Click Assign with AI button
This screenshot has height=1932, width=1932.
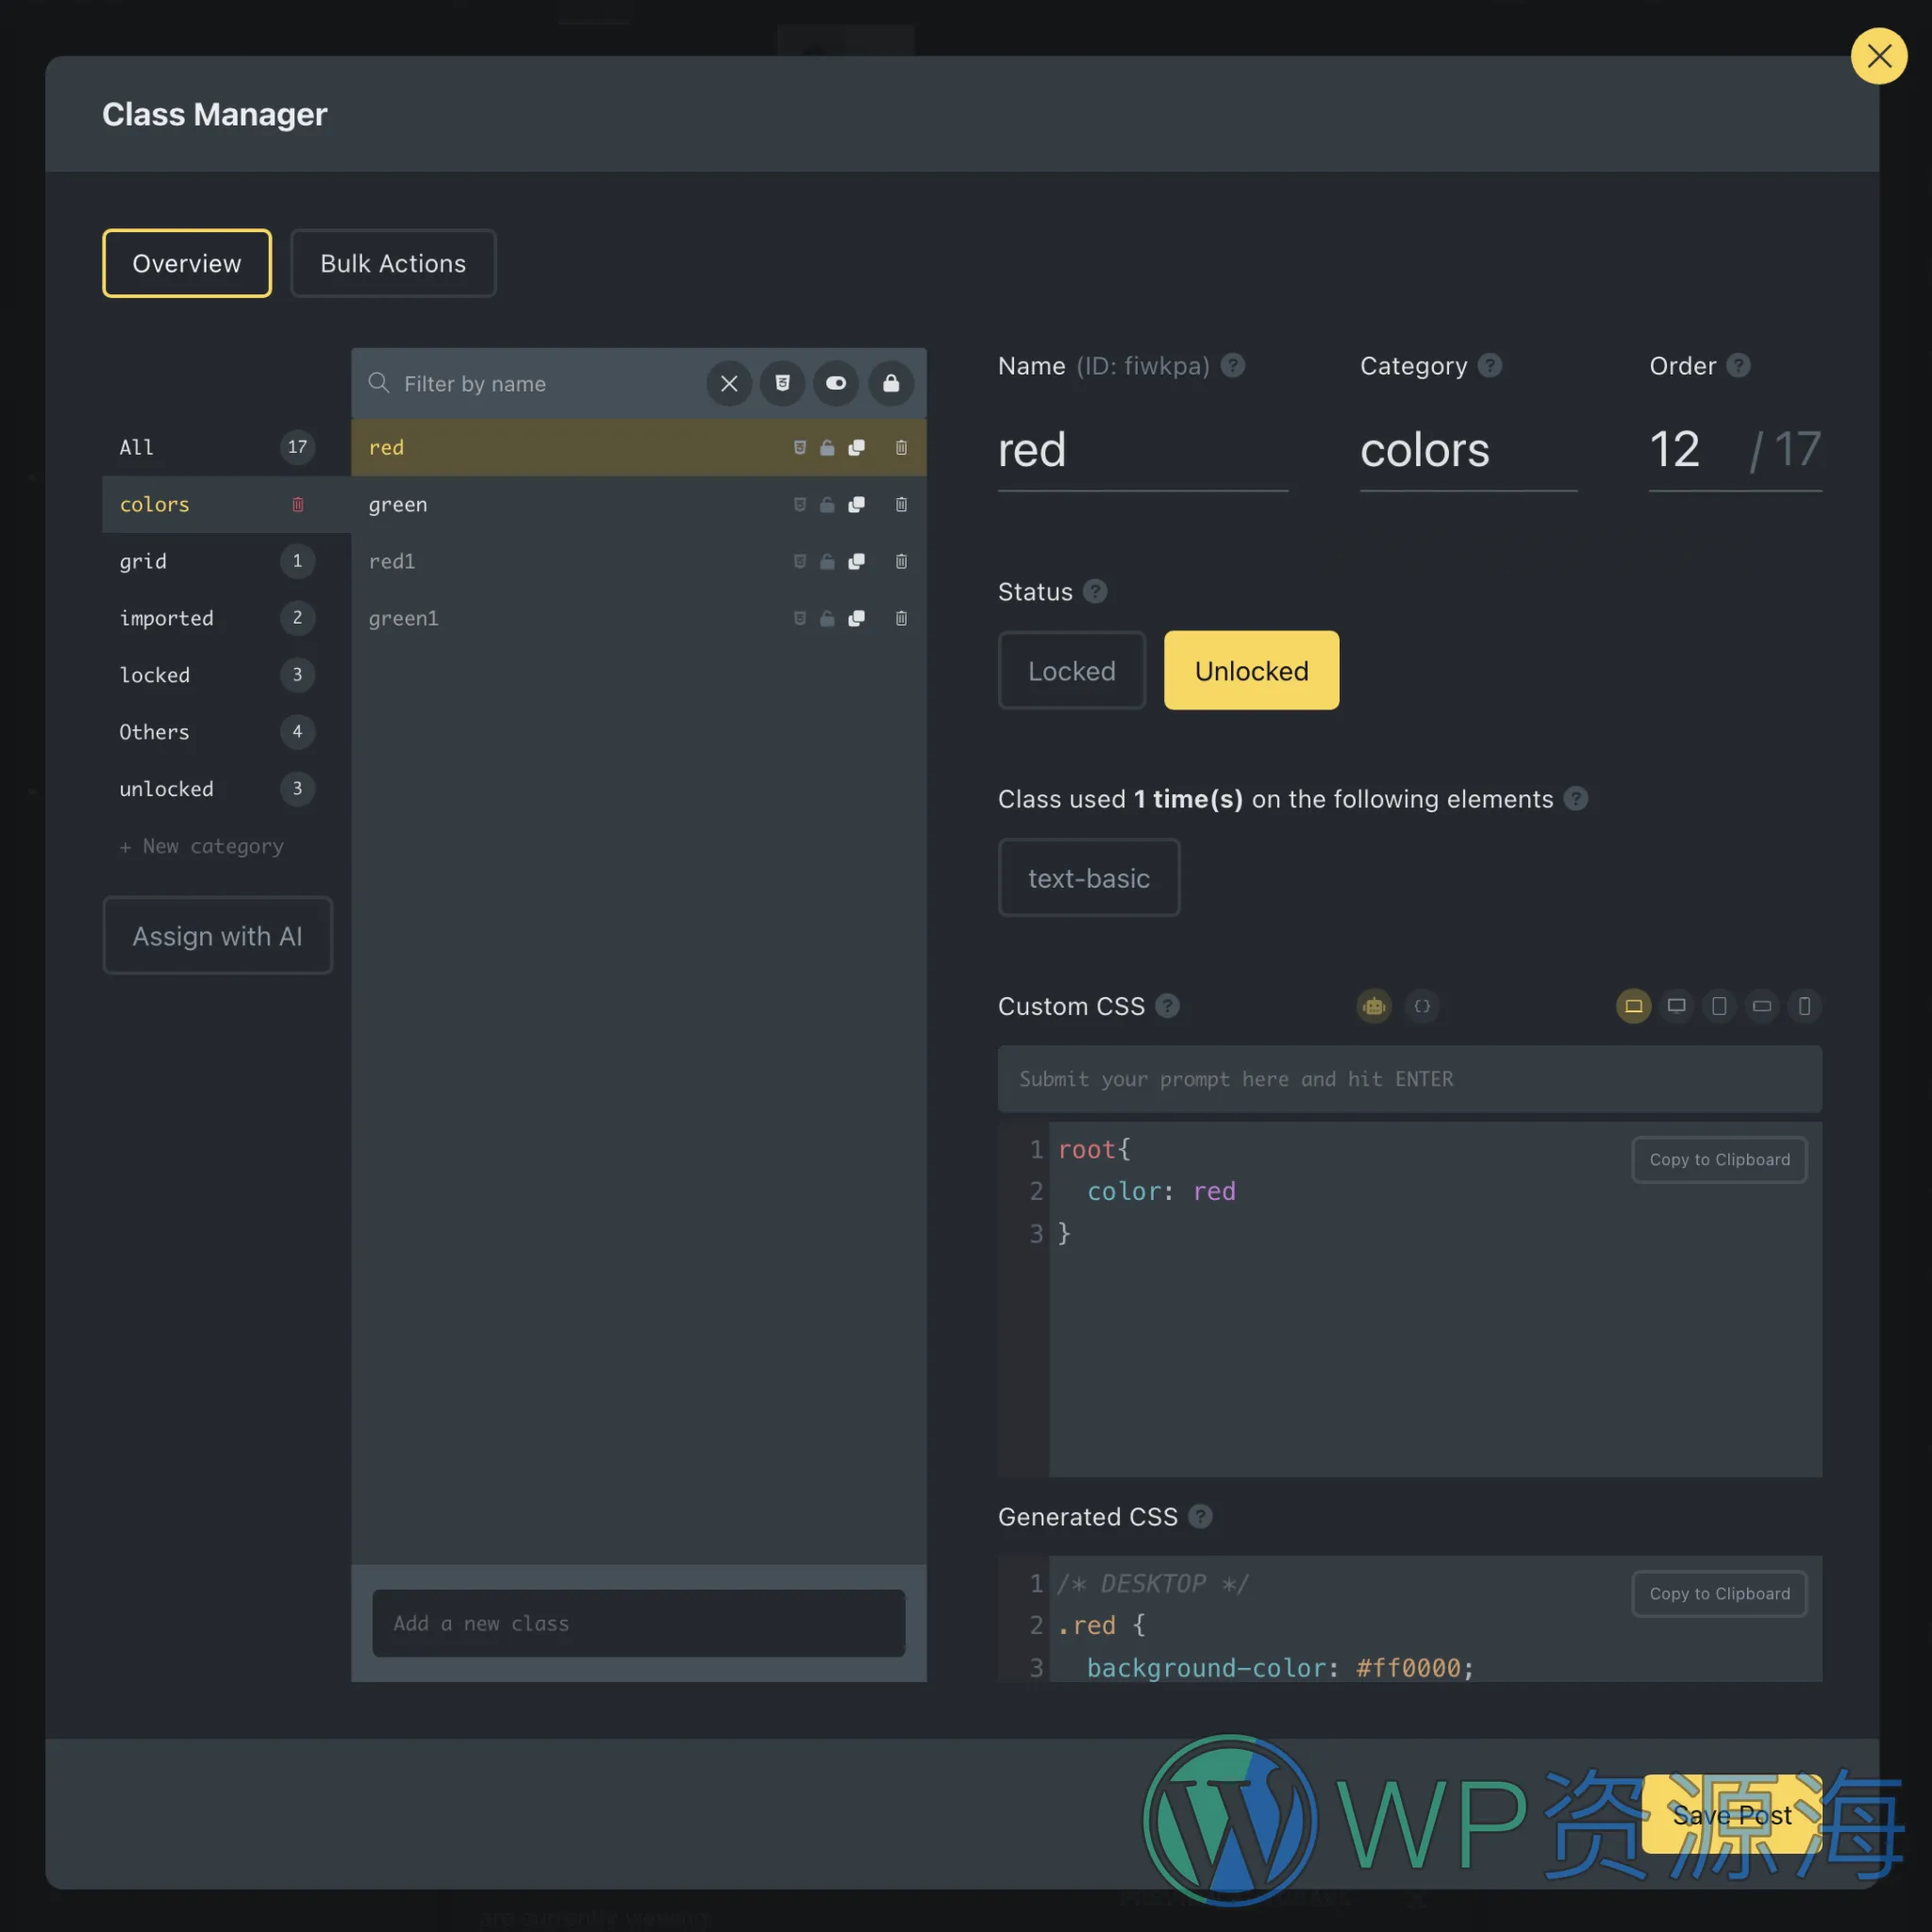coord(217,936)
